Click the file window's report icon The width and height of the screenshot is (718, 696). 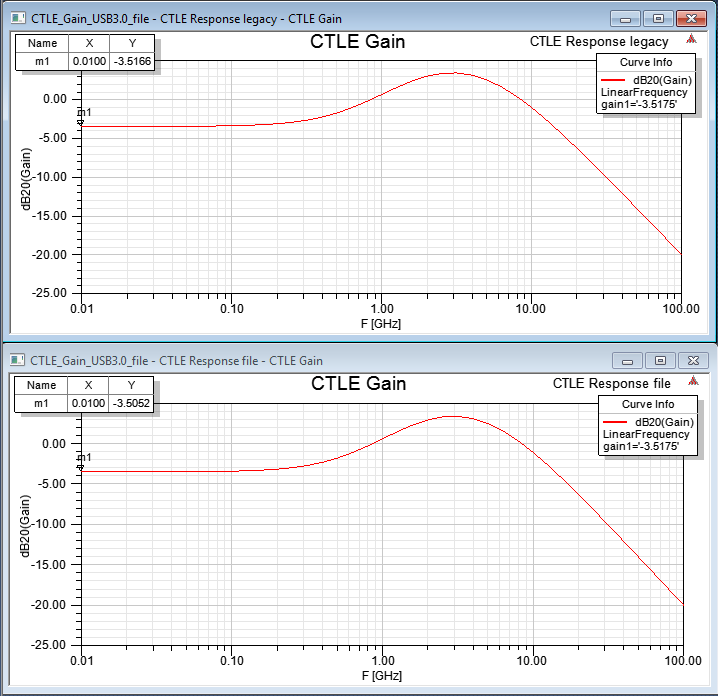click(x=17, y=360)
